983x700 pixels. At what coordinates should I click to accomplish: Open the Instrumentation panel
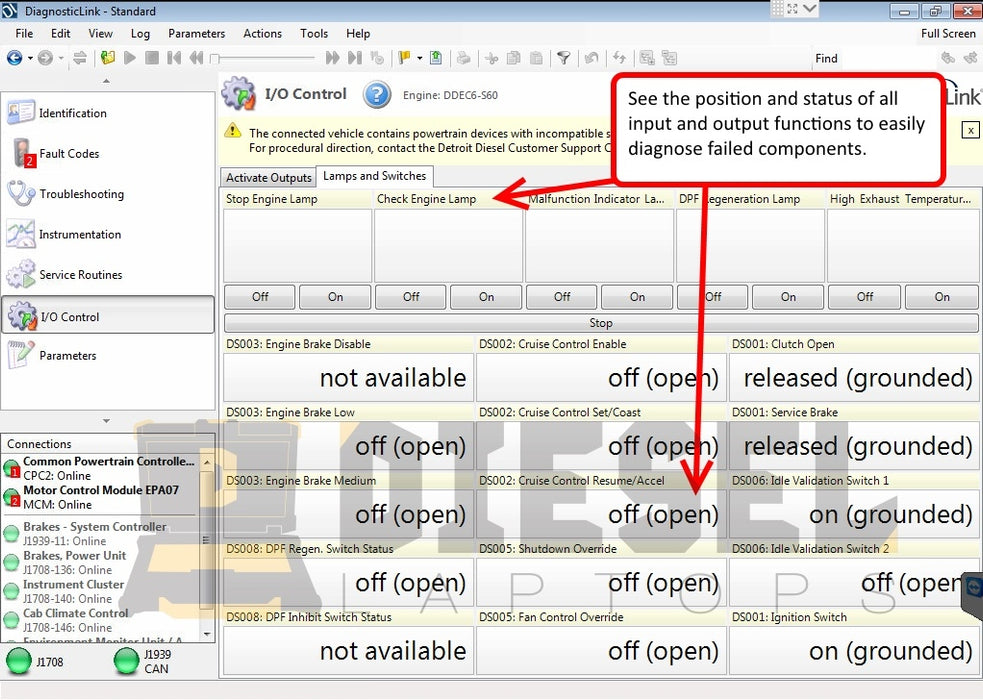(x=108, y=234)
